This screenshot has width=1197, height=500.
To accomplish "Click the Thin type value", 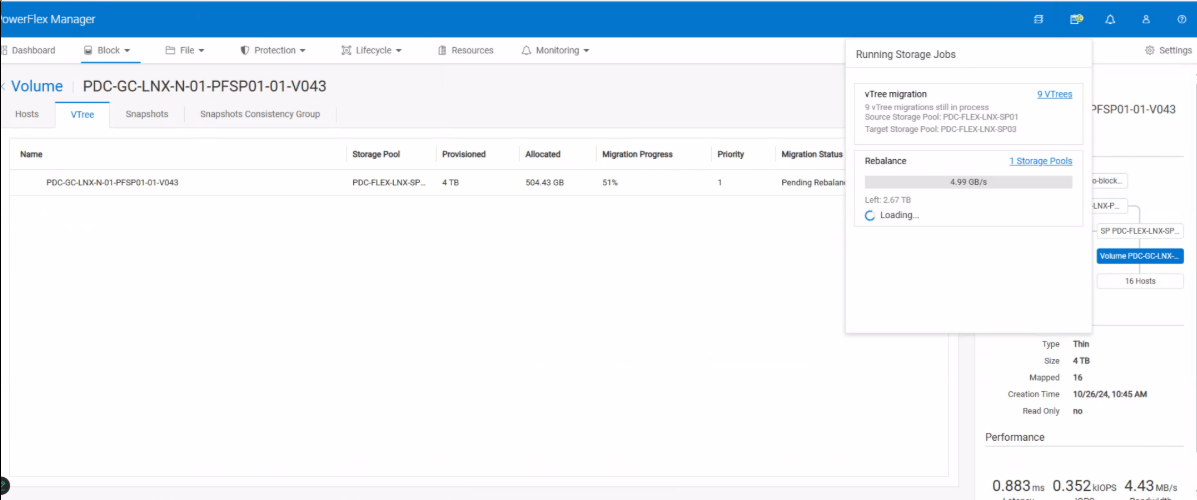I will click(1081, 344).
